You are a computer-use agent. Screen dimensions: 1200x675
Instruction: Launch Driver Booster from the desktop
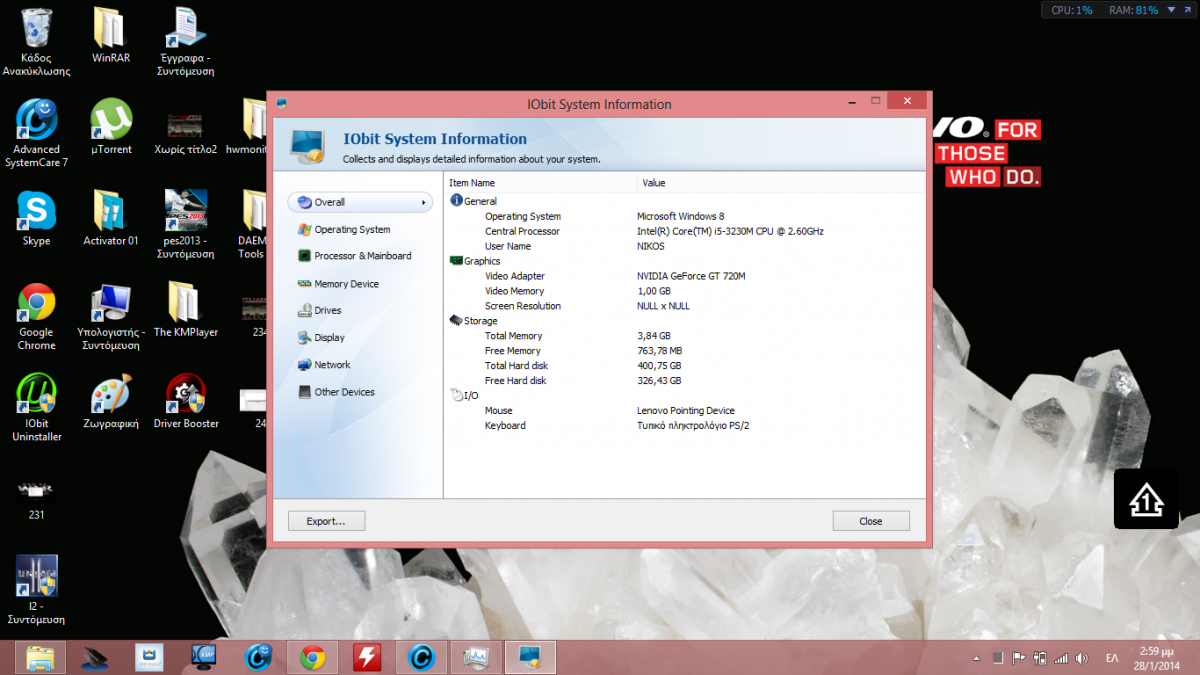[186, 401]
